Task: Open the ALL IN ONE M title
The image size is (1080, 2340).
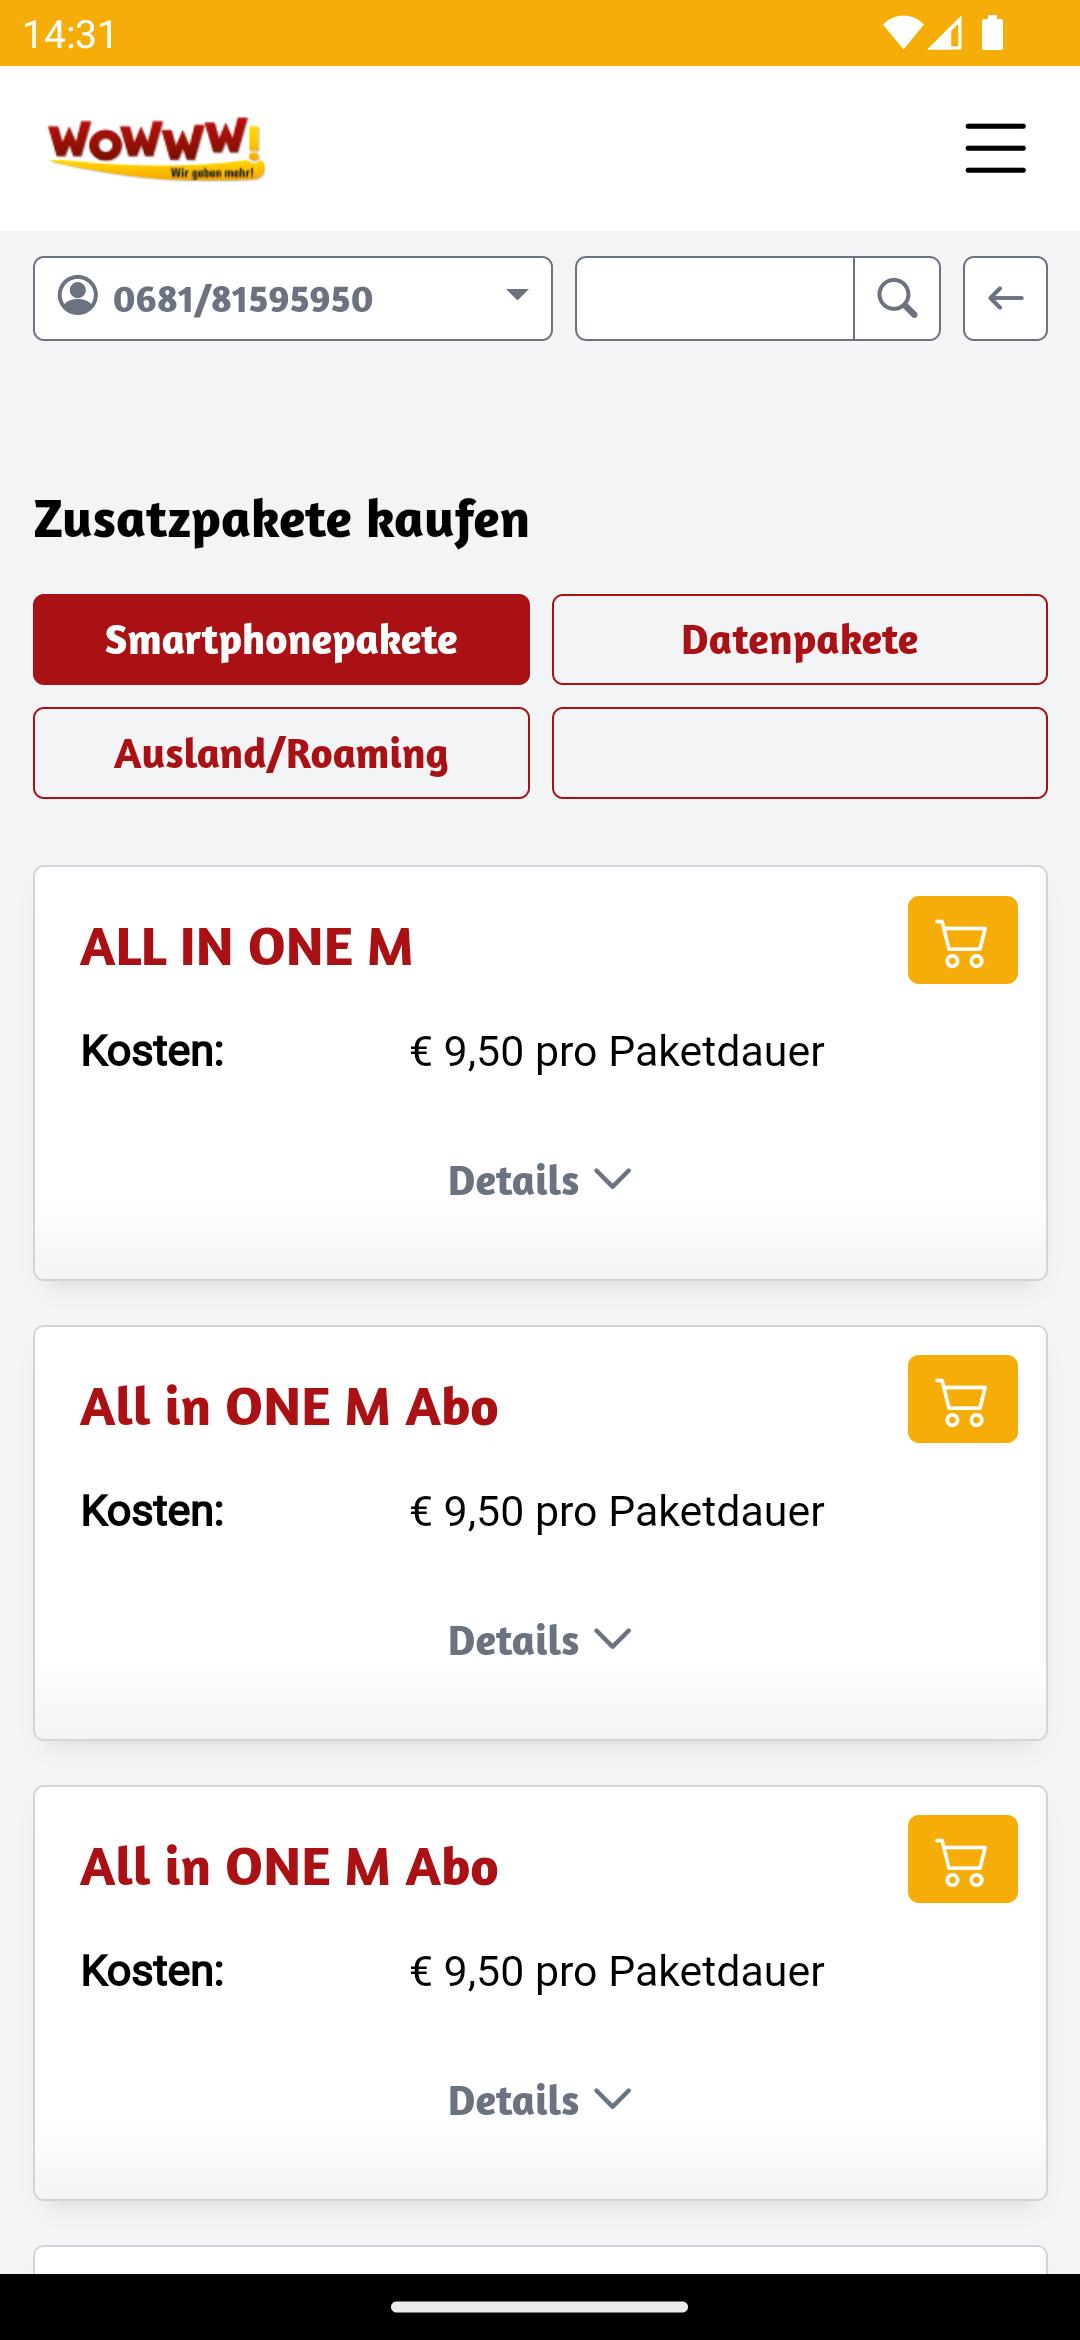Action: 246,947
